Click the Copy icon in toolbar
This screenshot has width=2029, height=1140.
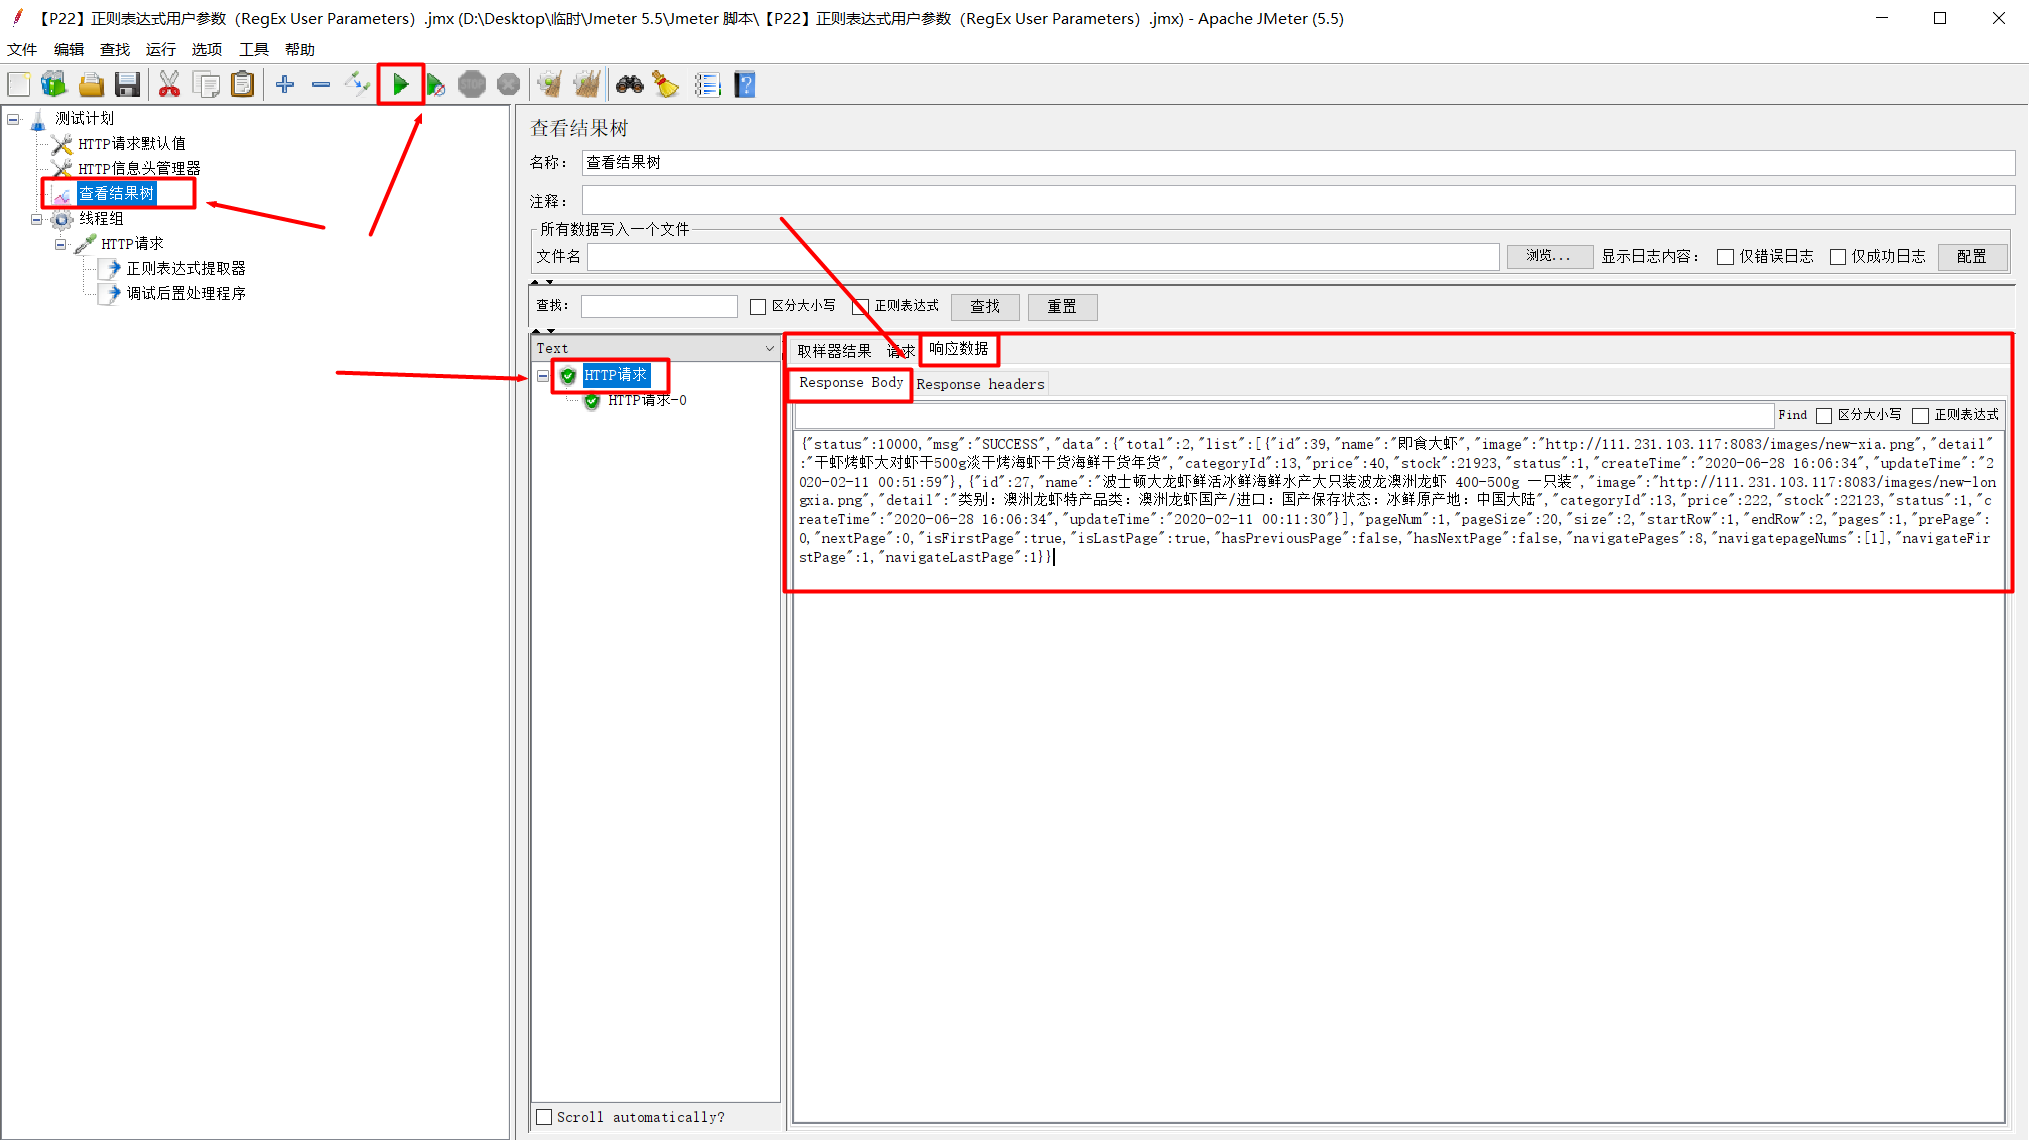click(206, 85)
